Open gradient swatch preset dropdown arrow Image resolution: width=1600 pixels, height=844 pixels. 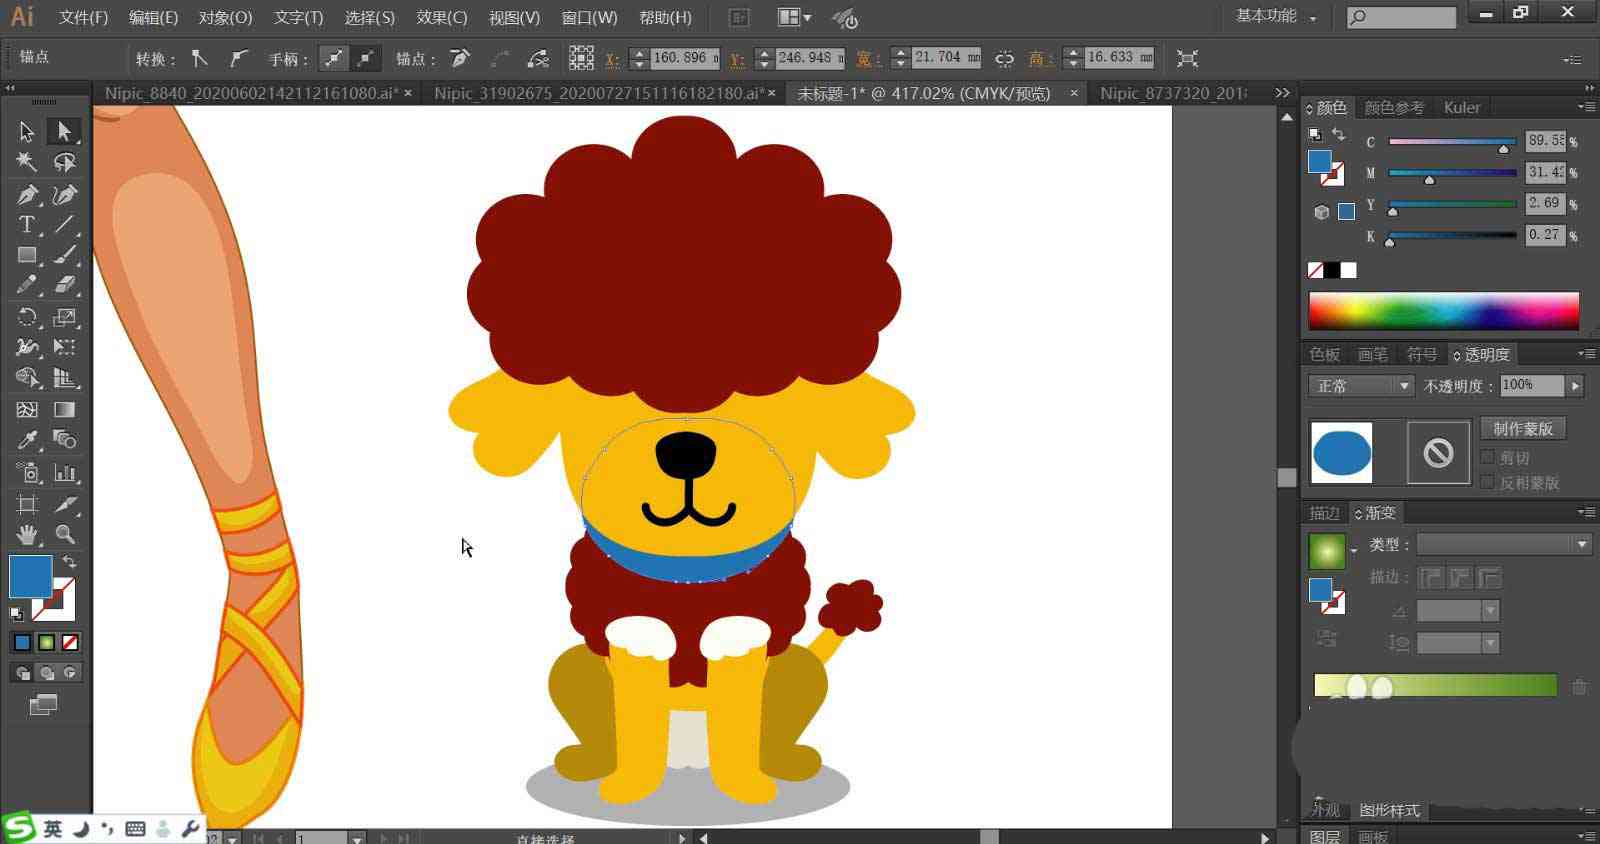1353,550
